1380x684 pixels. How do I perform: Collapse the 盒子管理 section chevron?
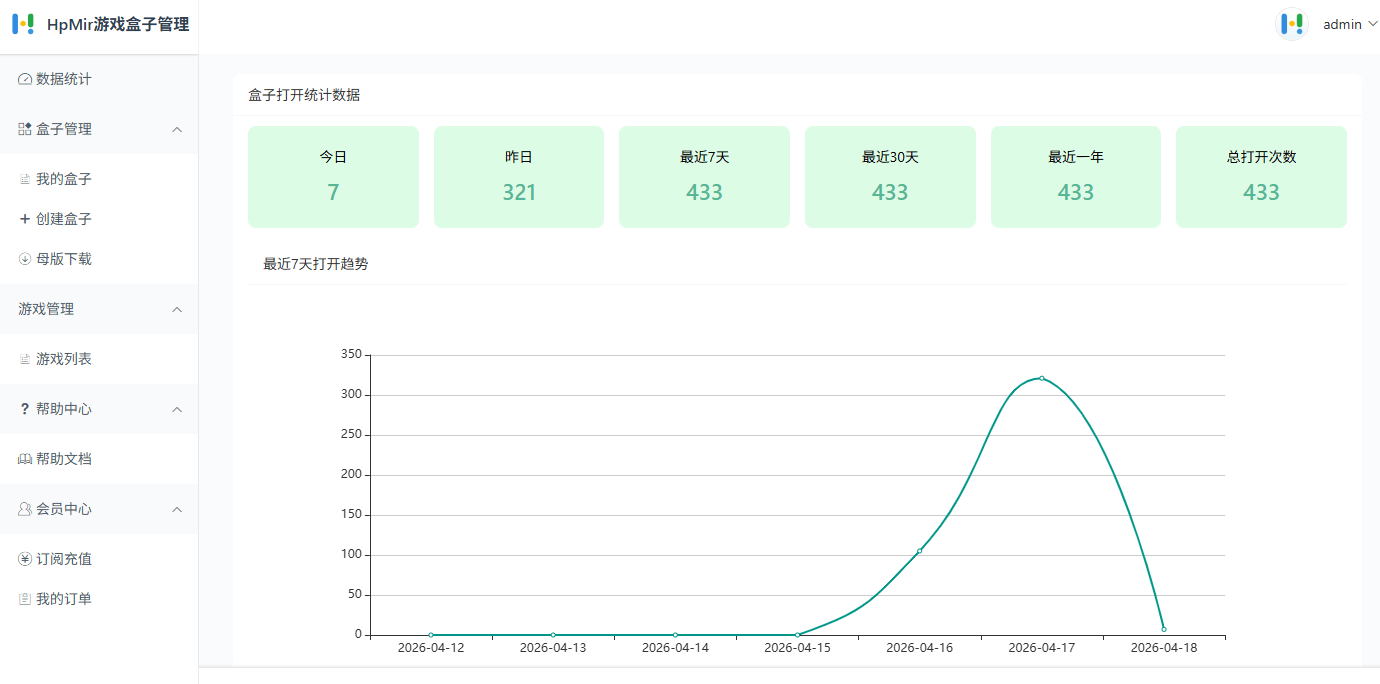[177, 129]
